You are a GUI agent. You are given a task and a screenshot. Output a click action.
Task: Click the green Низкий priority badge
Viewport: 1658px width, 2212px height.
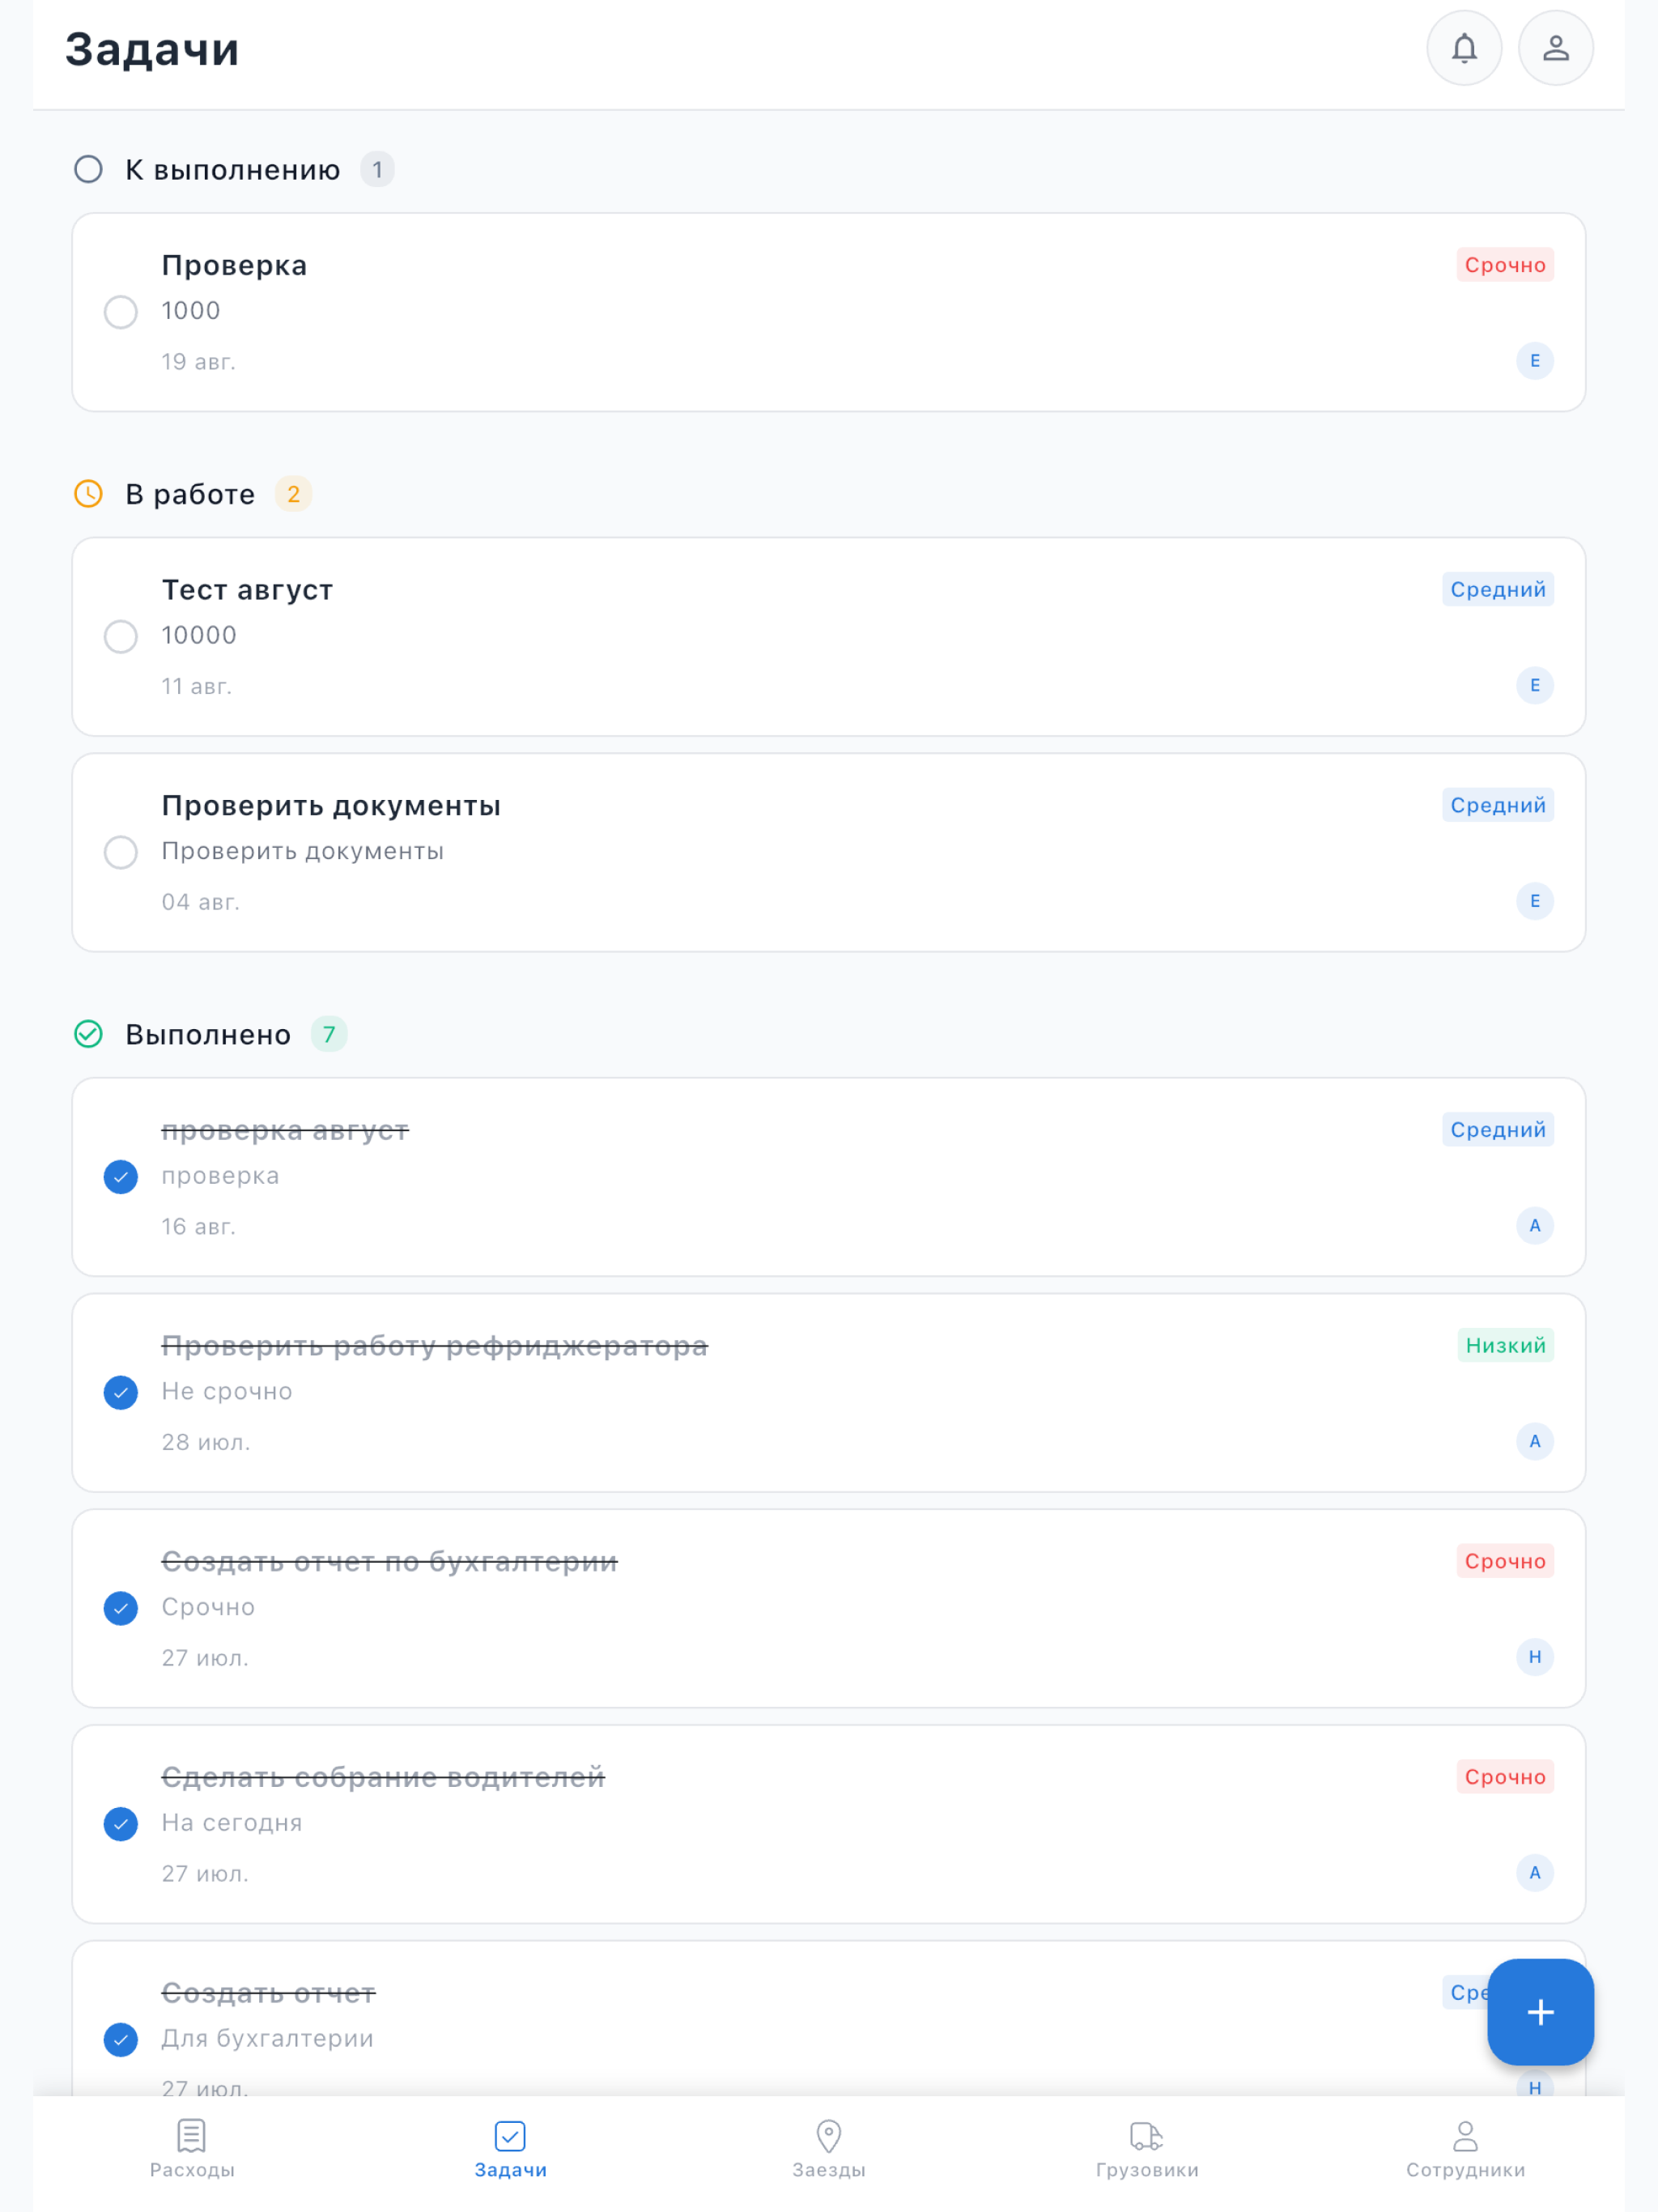pyautogui.click(x=1505, y=1345)
